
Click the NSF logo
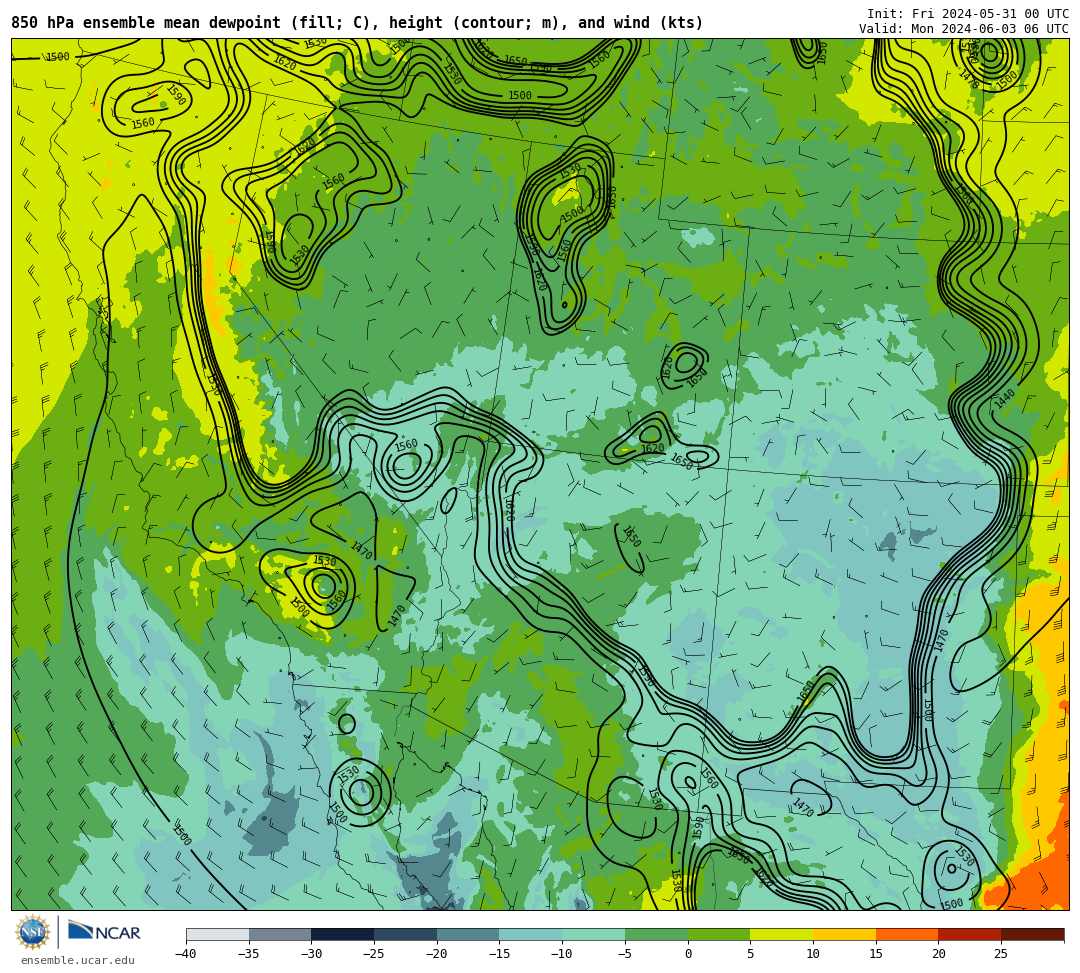pyautogui.click(x=32, y=932)
